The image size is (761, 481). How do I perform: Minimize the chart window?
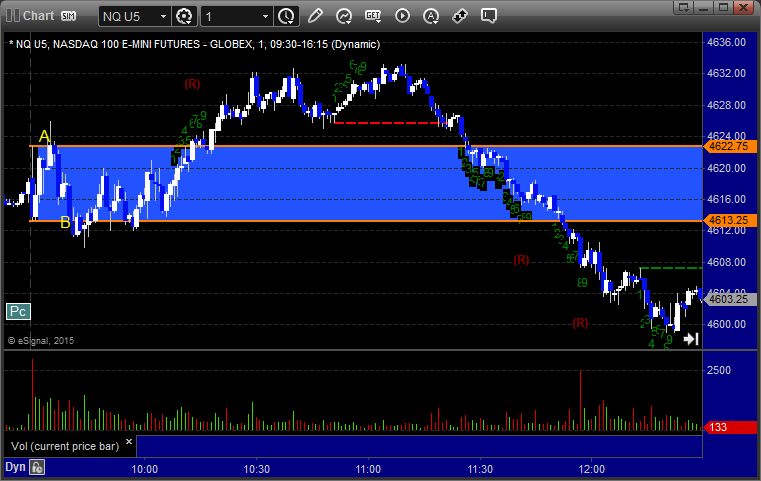[704, 7]
